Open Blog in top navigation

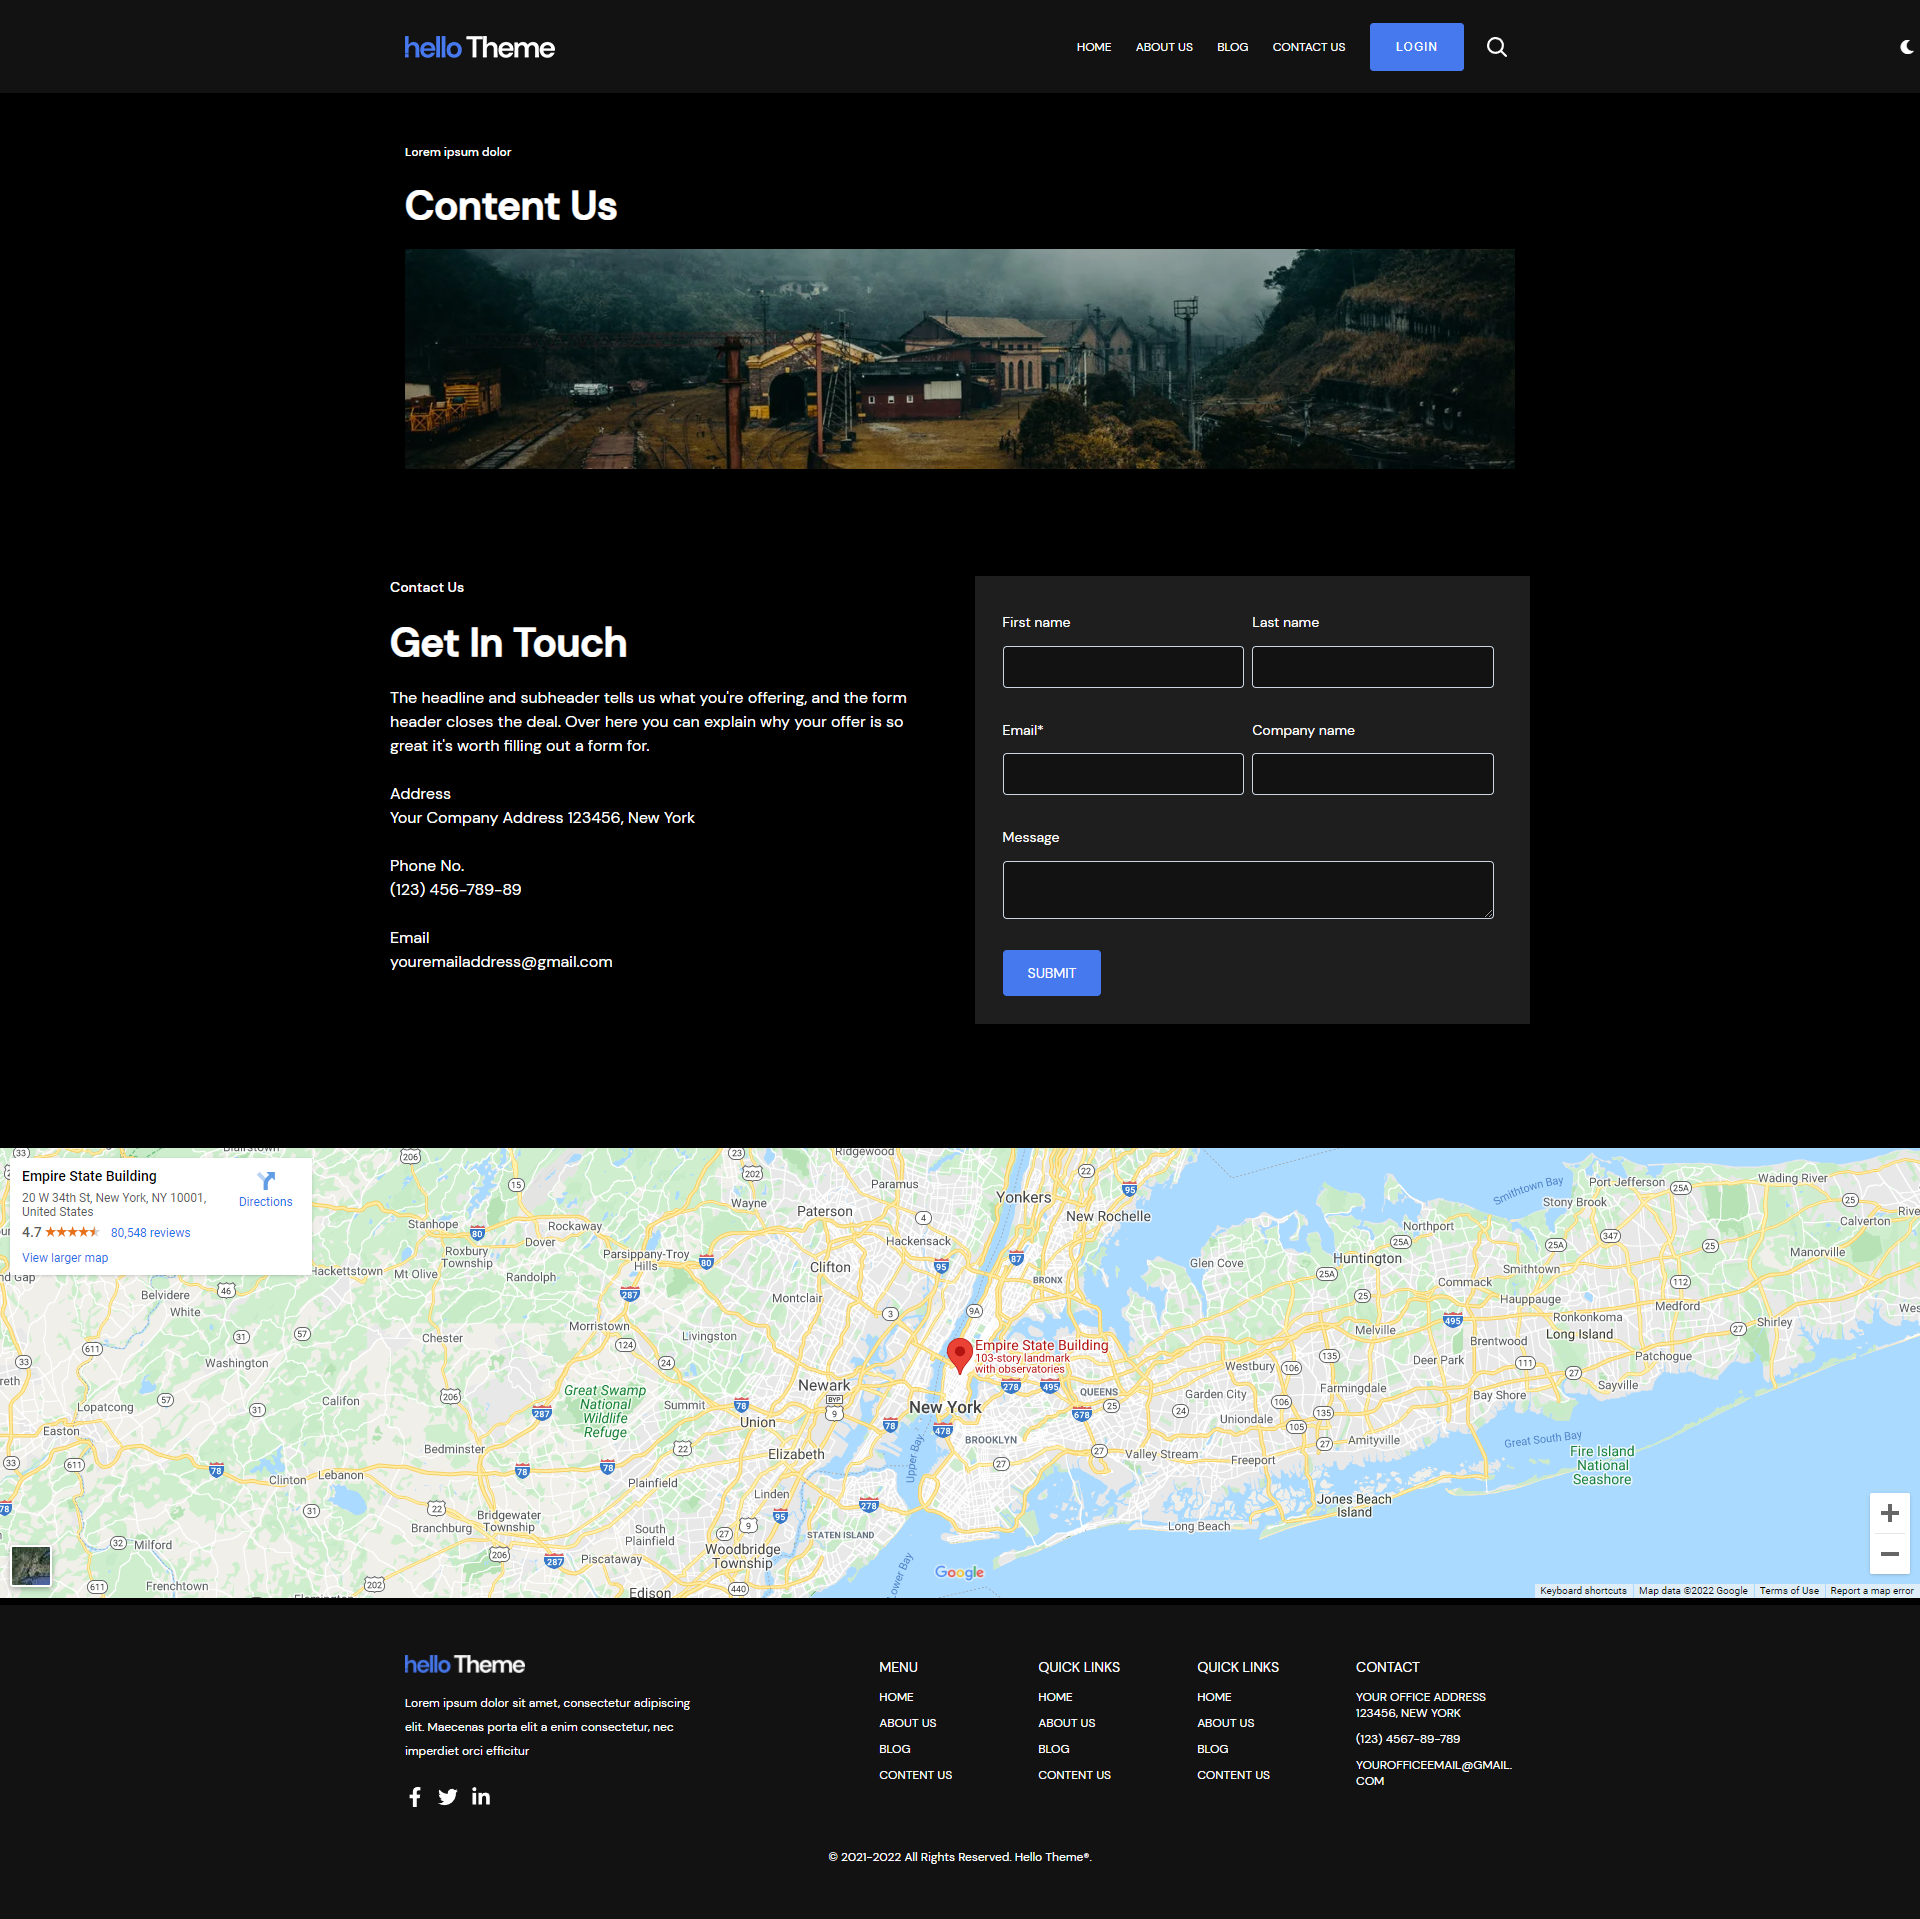pos(1232,47)
